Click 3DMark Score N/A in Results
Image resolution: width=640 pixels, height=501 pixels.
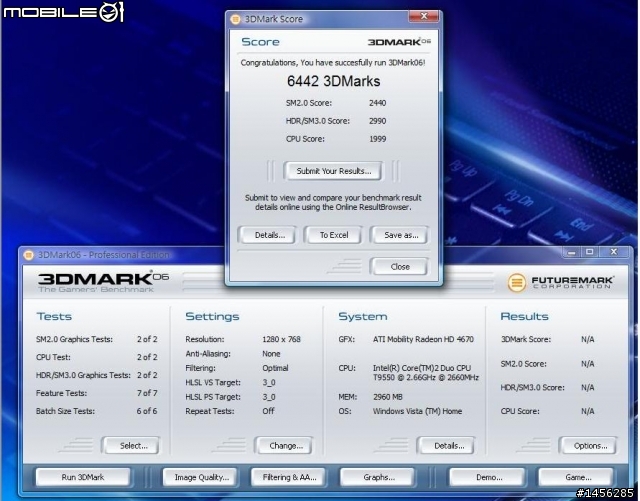pyautogui.click(x=588, y=339)
